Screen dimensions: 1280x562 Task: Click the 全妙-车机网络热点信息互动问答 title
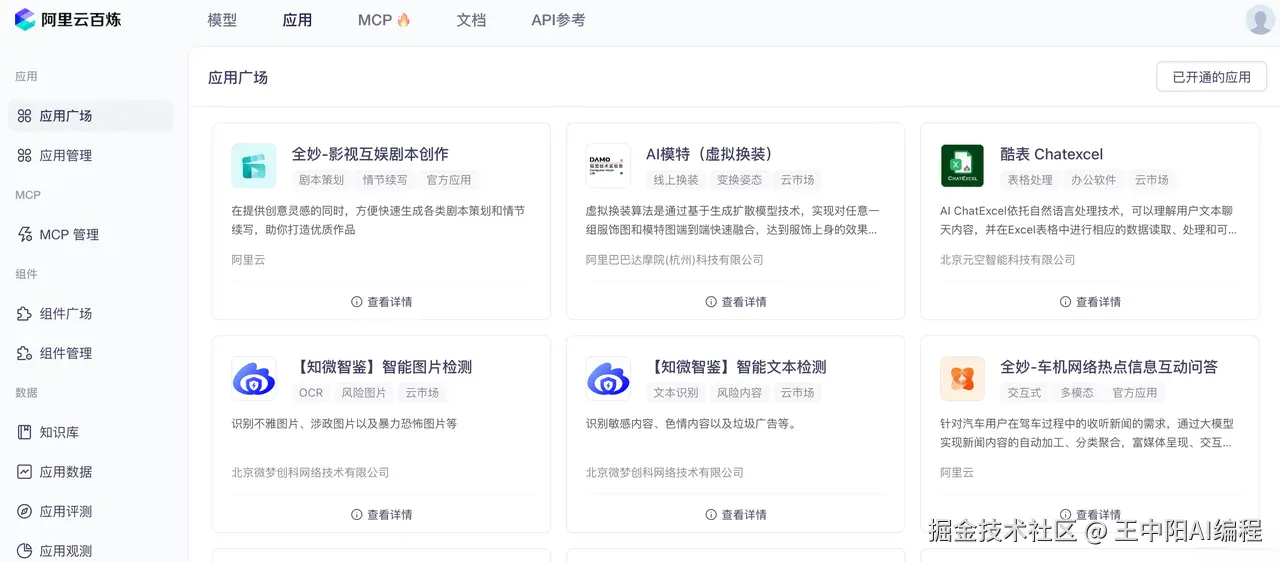tap(1109, 367)
